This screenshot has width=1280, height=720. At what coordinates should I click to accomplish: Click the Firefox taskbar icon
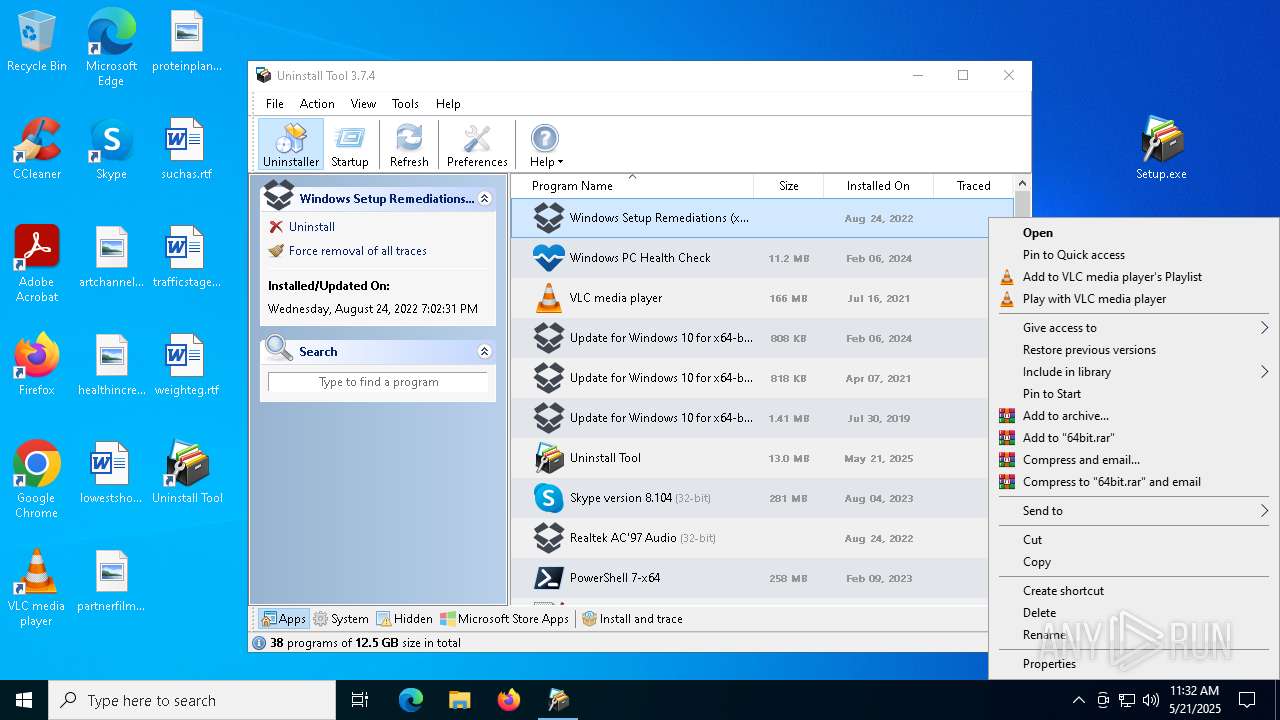tap(509, 700)
